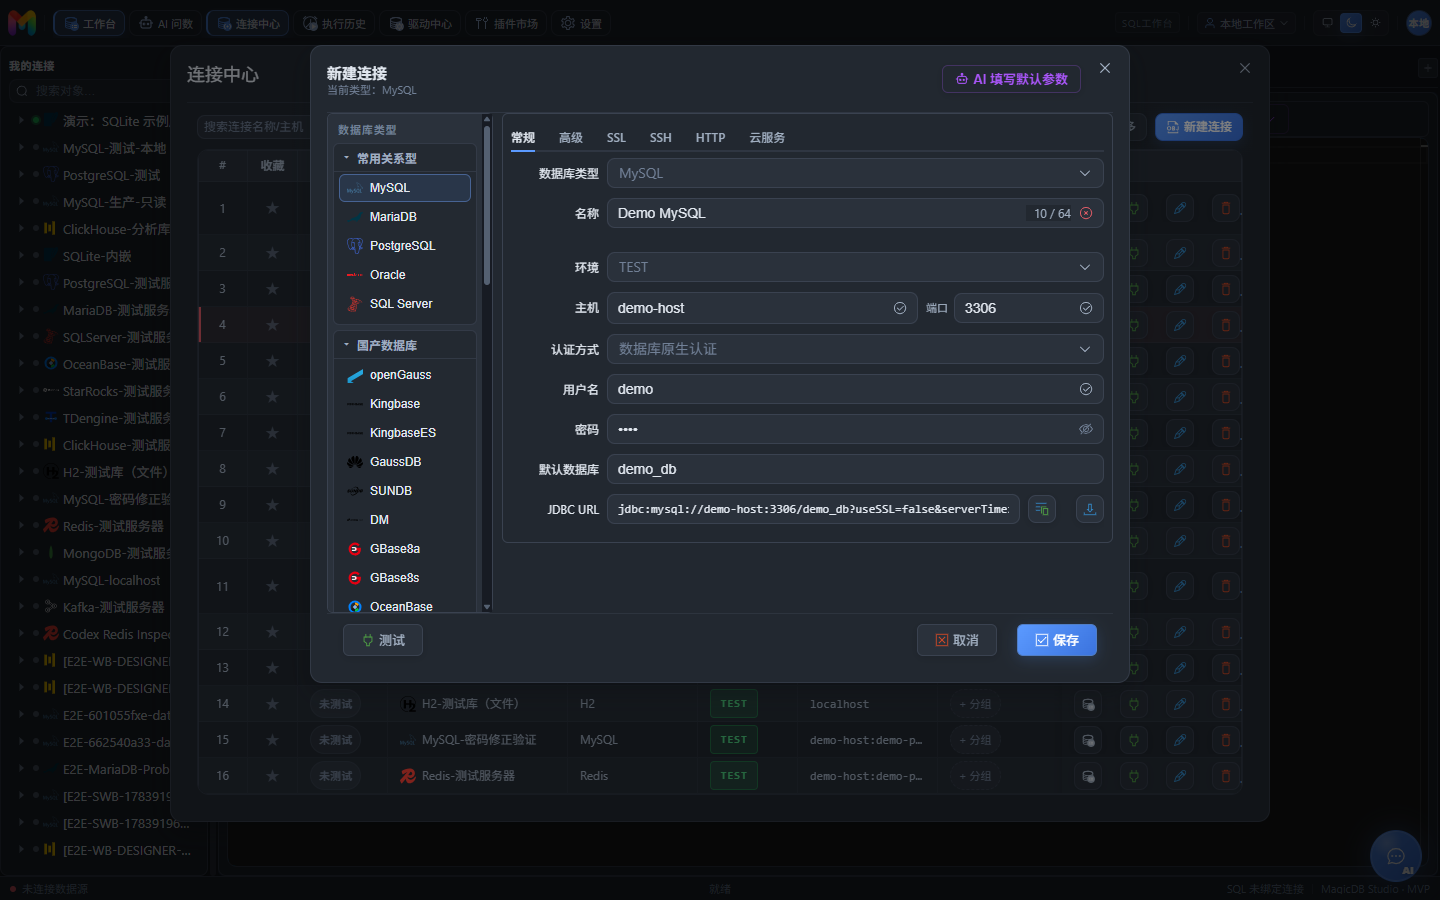The height and width of the screenshot is (900, 1440).
Task: Open the 认证方式 dropdown
Action: (855, 349)
